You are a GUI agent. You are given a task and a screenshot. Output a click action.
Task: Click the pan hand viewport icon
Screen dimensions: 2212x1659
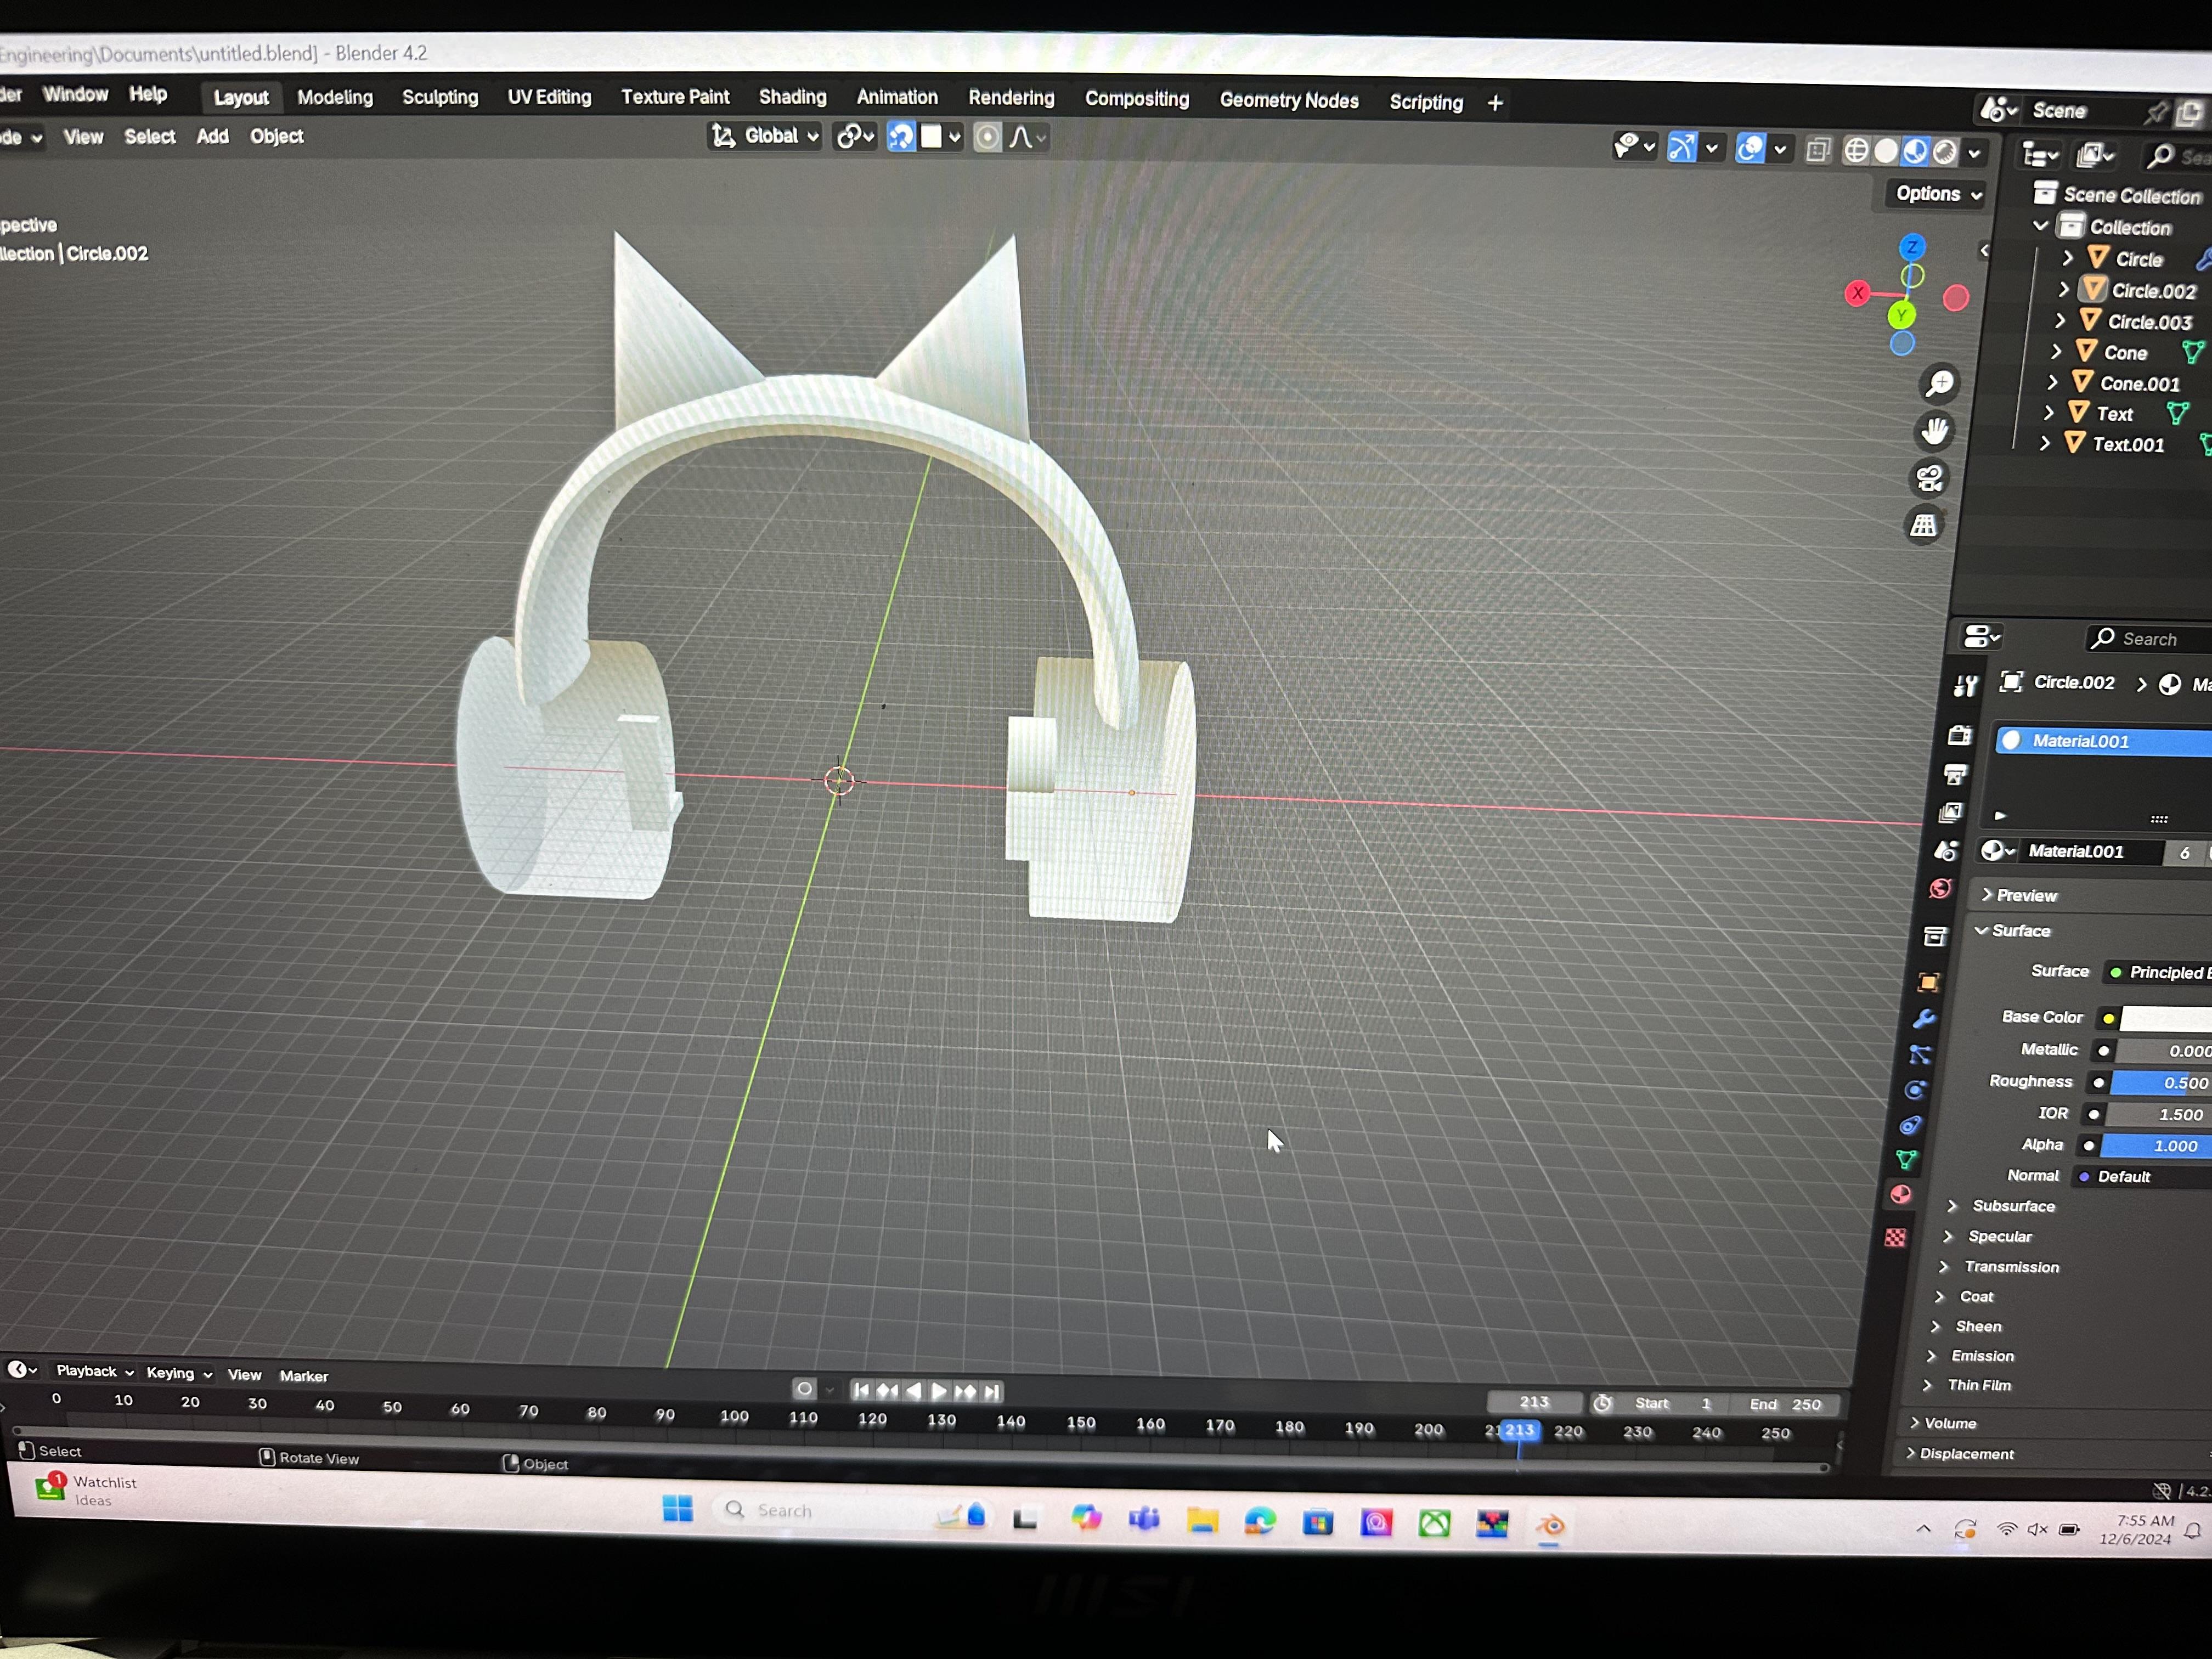point(1935,431)
